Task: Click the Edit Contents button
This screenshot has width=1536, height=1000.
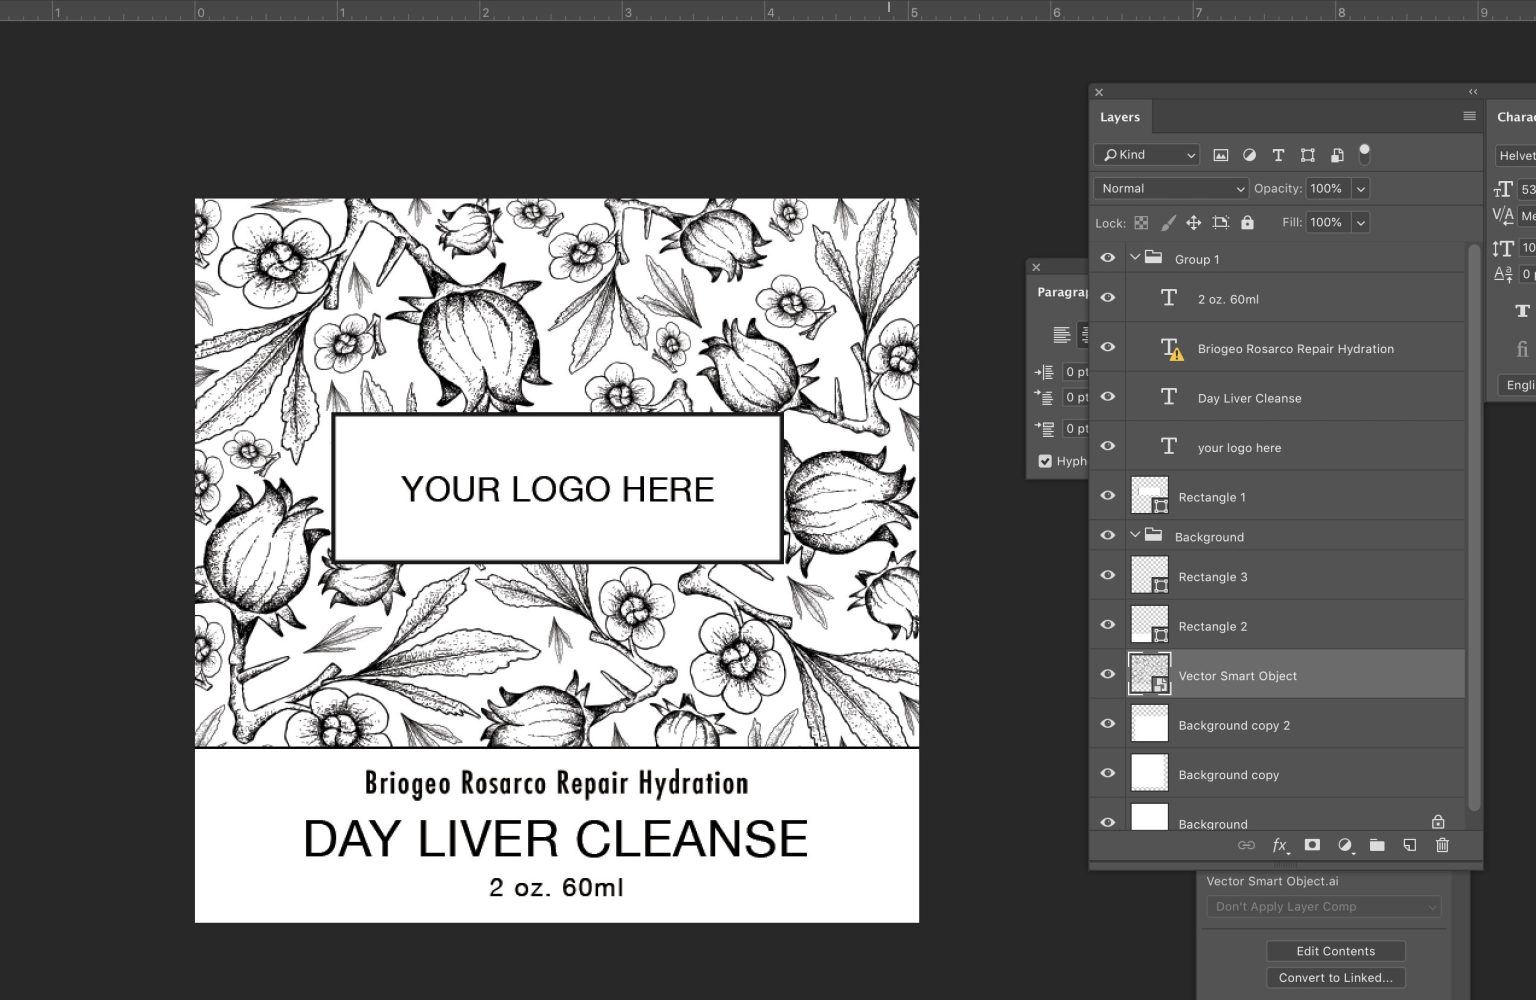Action: [1335, 951]
